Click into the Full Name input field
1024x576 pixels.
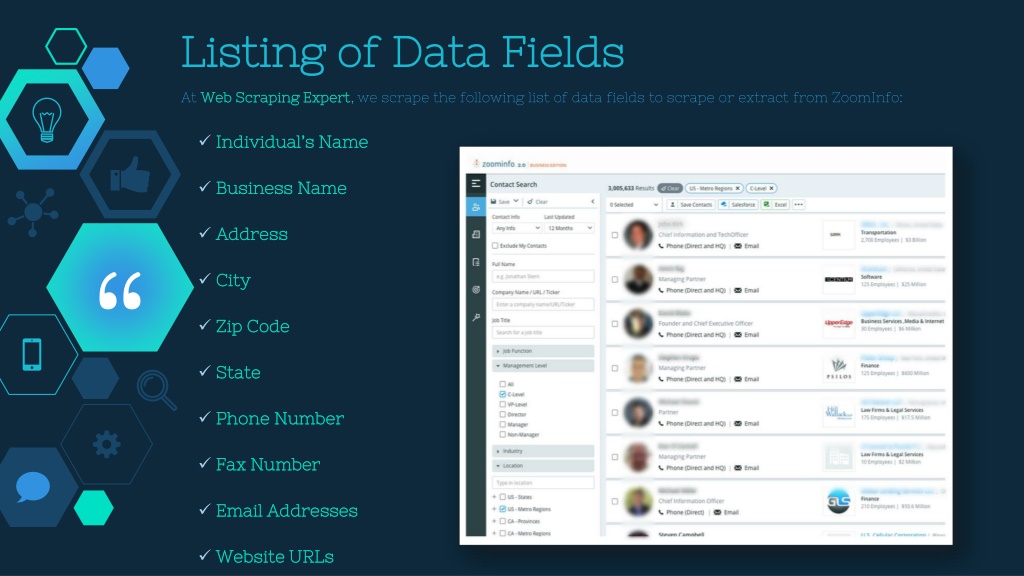543,276
